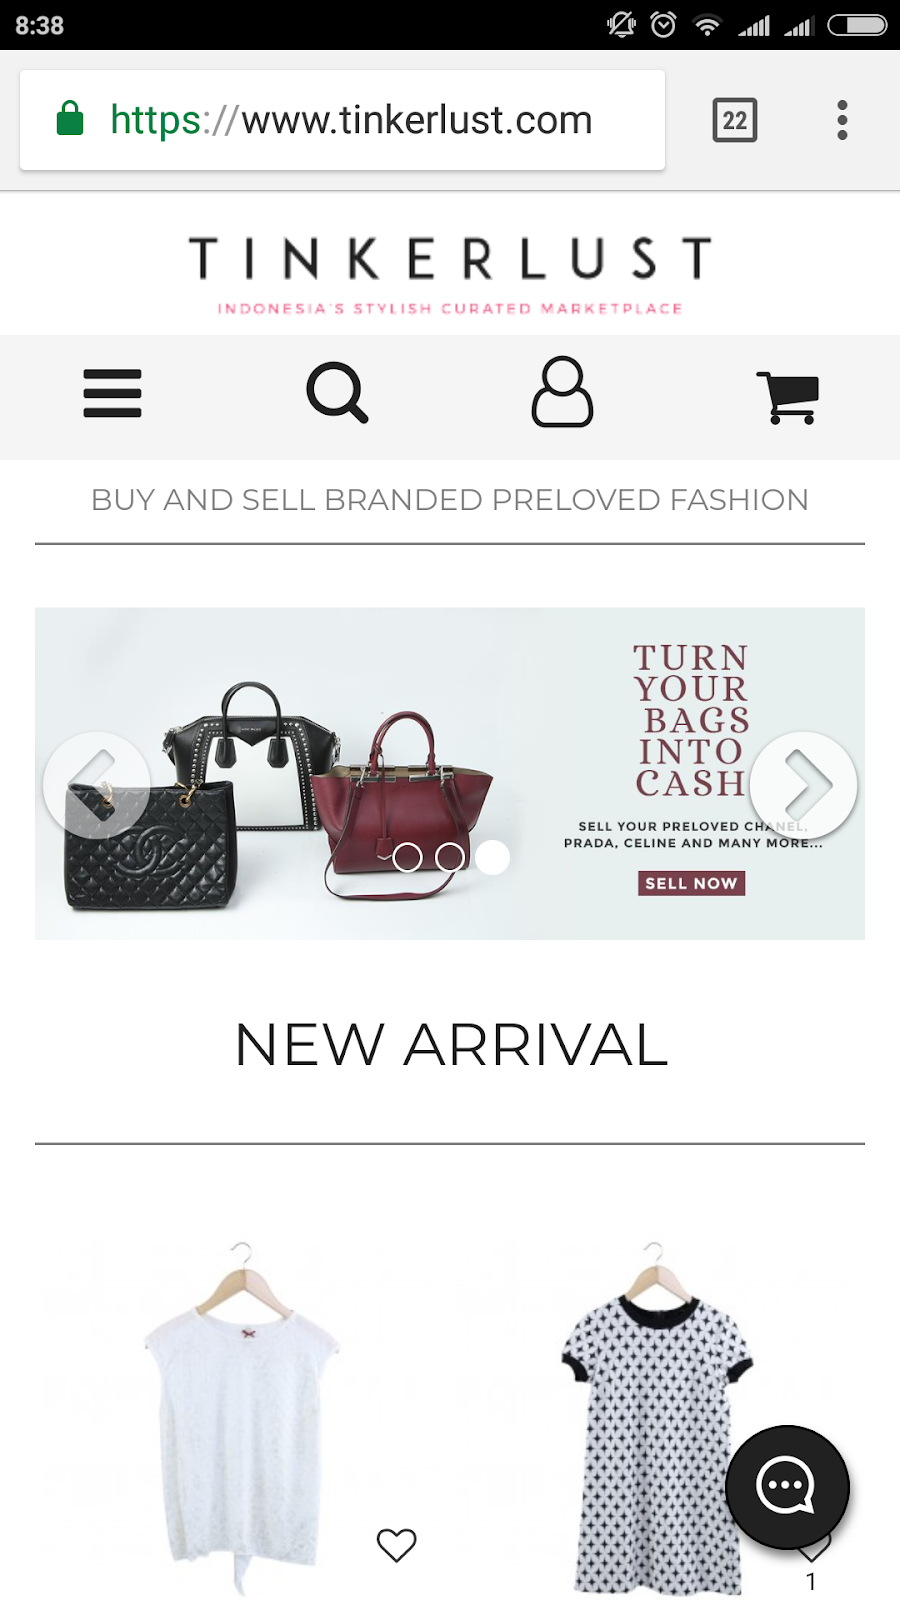View site security lock info
Screen dimensions: 900x1600
70,118
